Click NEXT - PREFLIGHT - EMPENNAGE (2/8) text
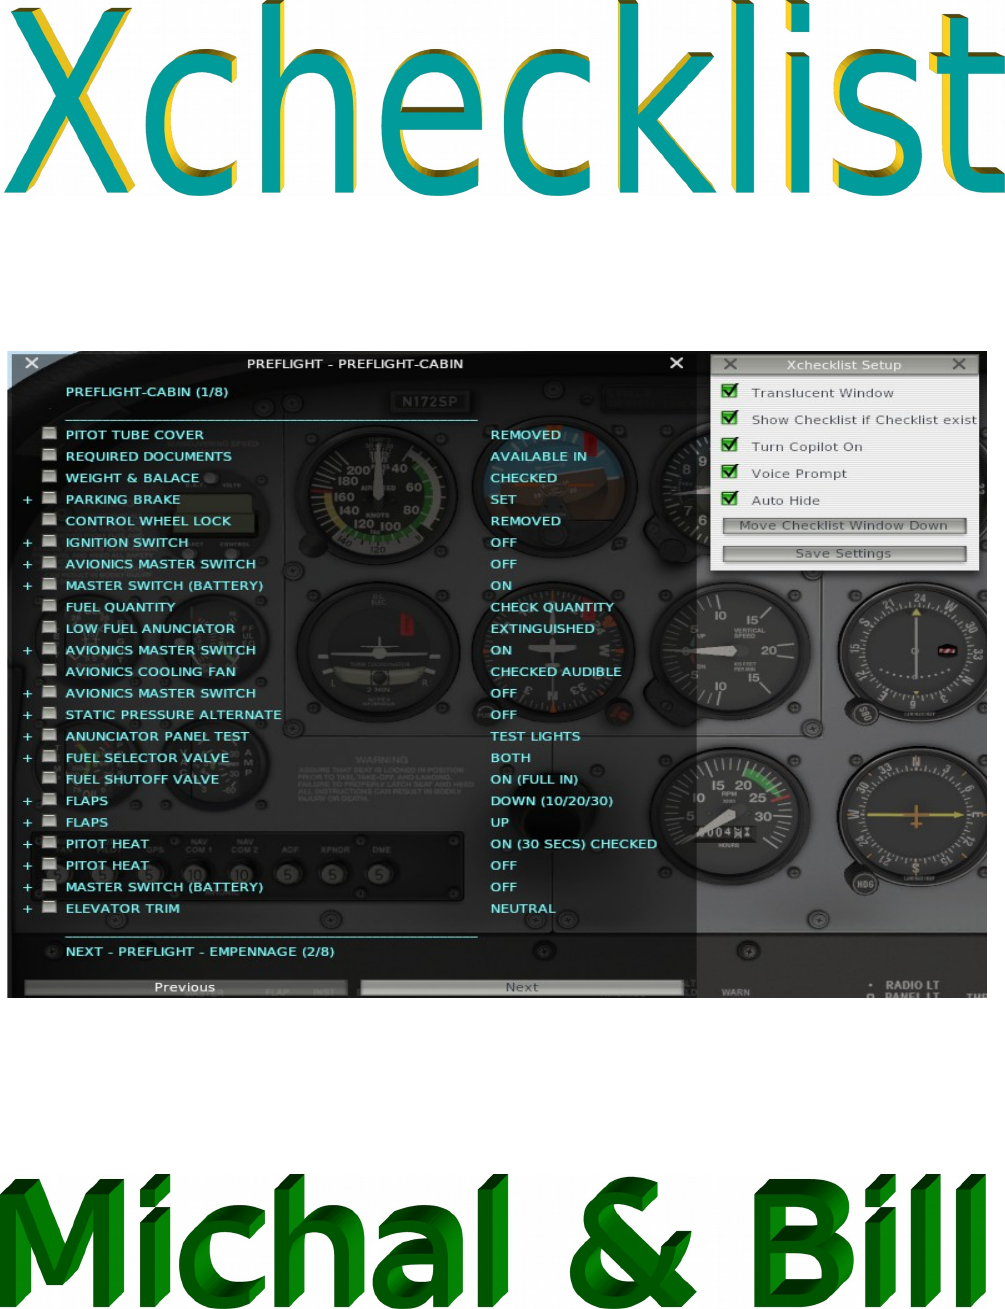This screenshot has height=1309, width=1005. tap(200, 952)
